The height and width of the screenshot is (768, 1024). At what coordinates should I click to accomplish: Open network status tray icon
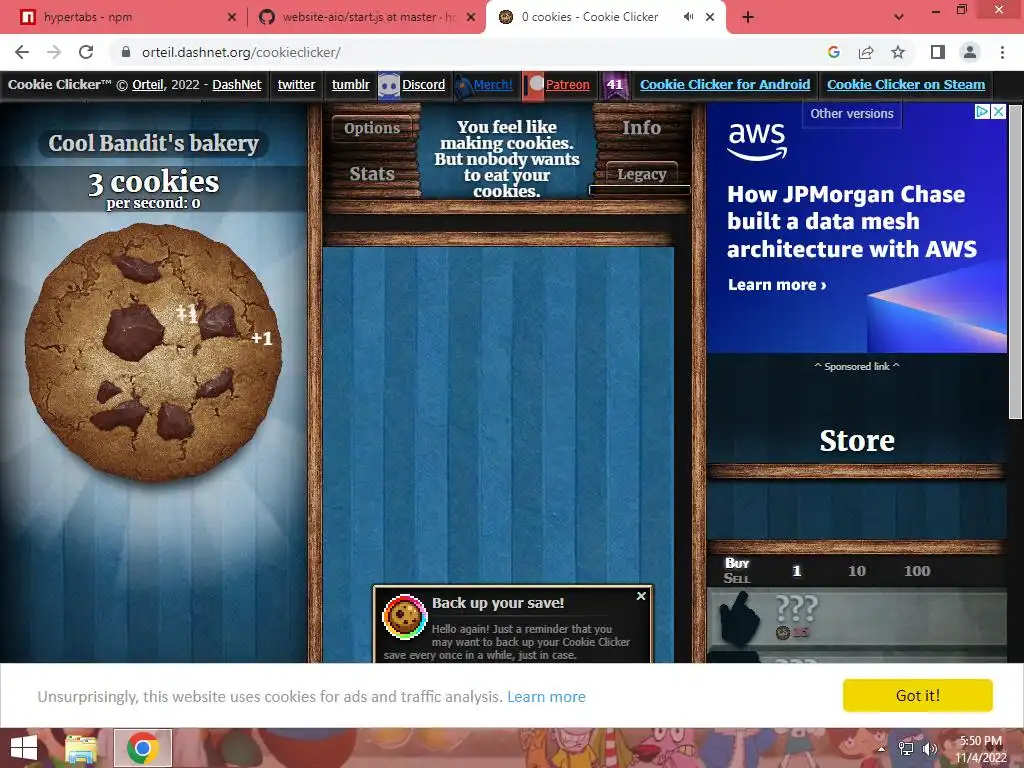[906, 749]
